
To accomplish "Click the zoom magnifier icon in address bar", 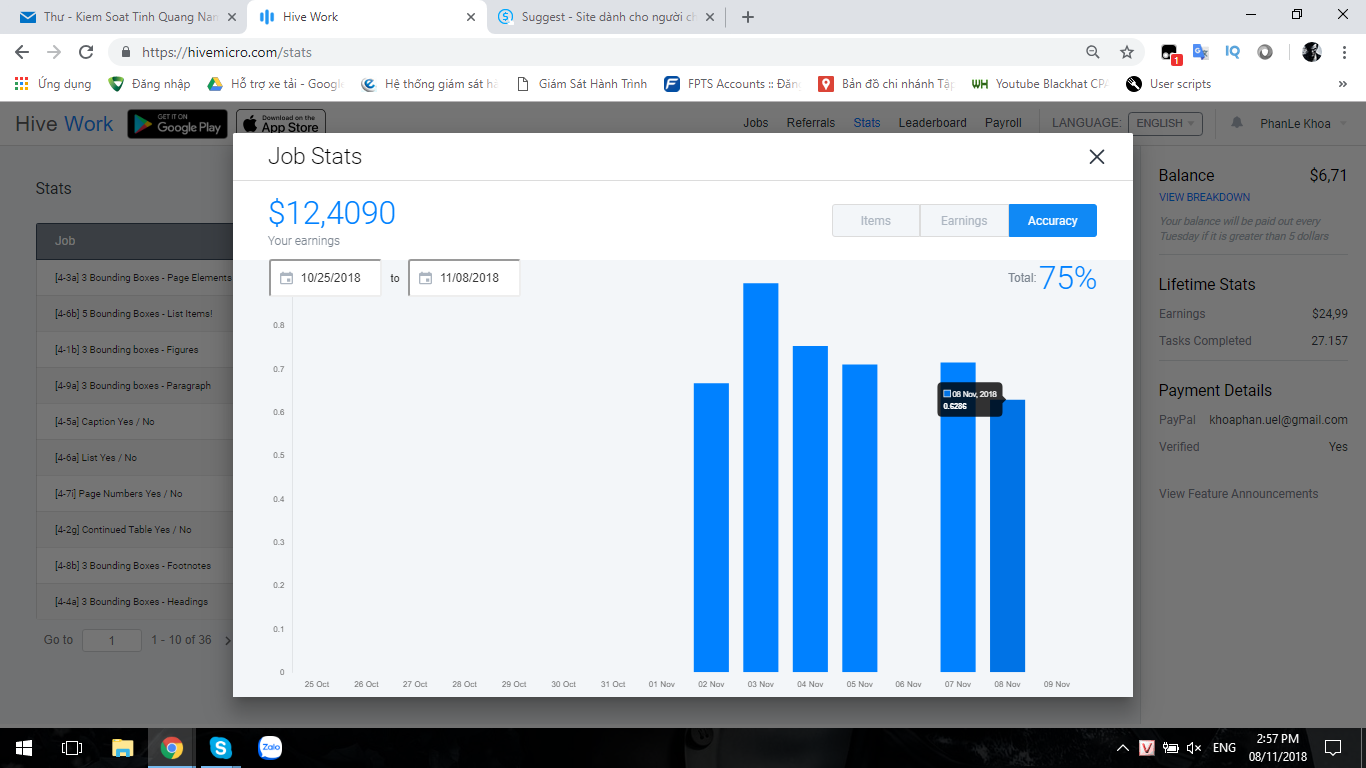I will point(1093,52).
